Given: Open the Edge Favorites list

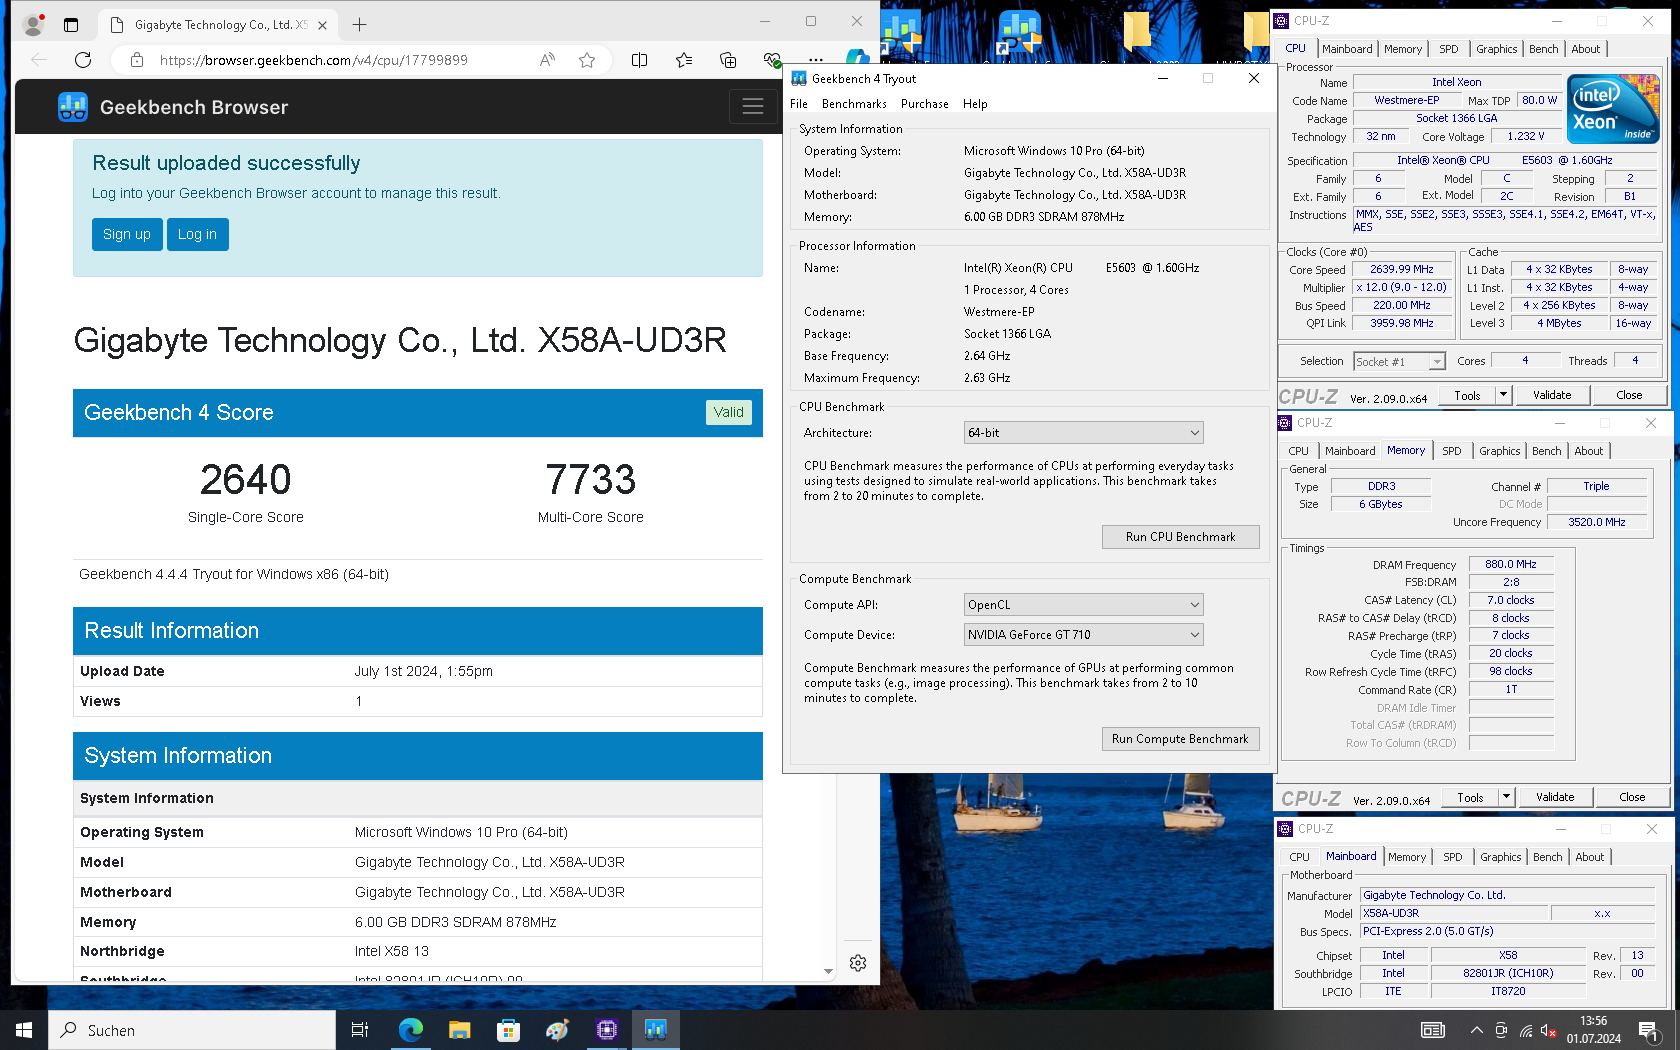Looking at the screenshot, I should point(684,60).
